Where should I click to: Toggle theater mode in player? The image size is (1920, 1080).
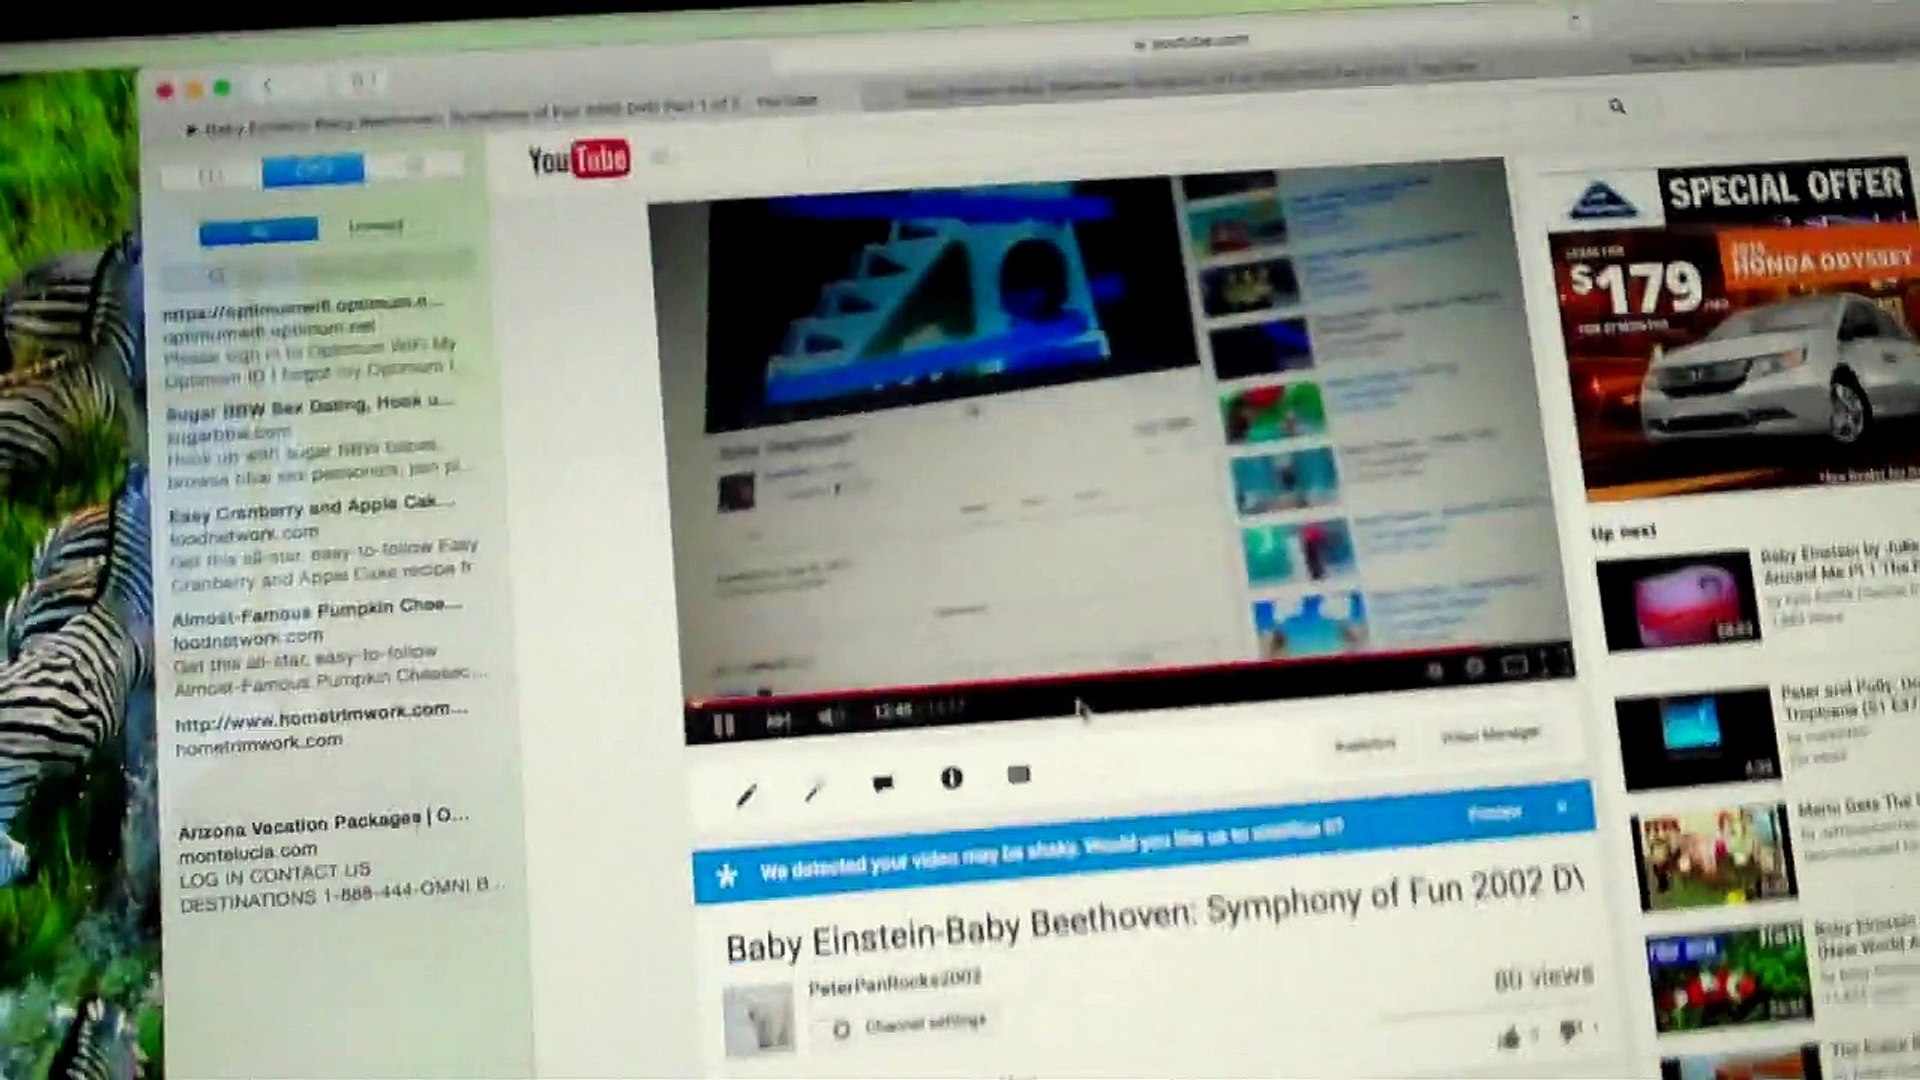(x=1514, y=665)
